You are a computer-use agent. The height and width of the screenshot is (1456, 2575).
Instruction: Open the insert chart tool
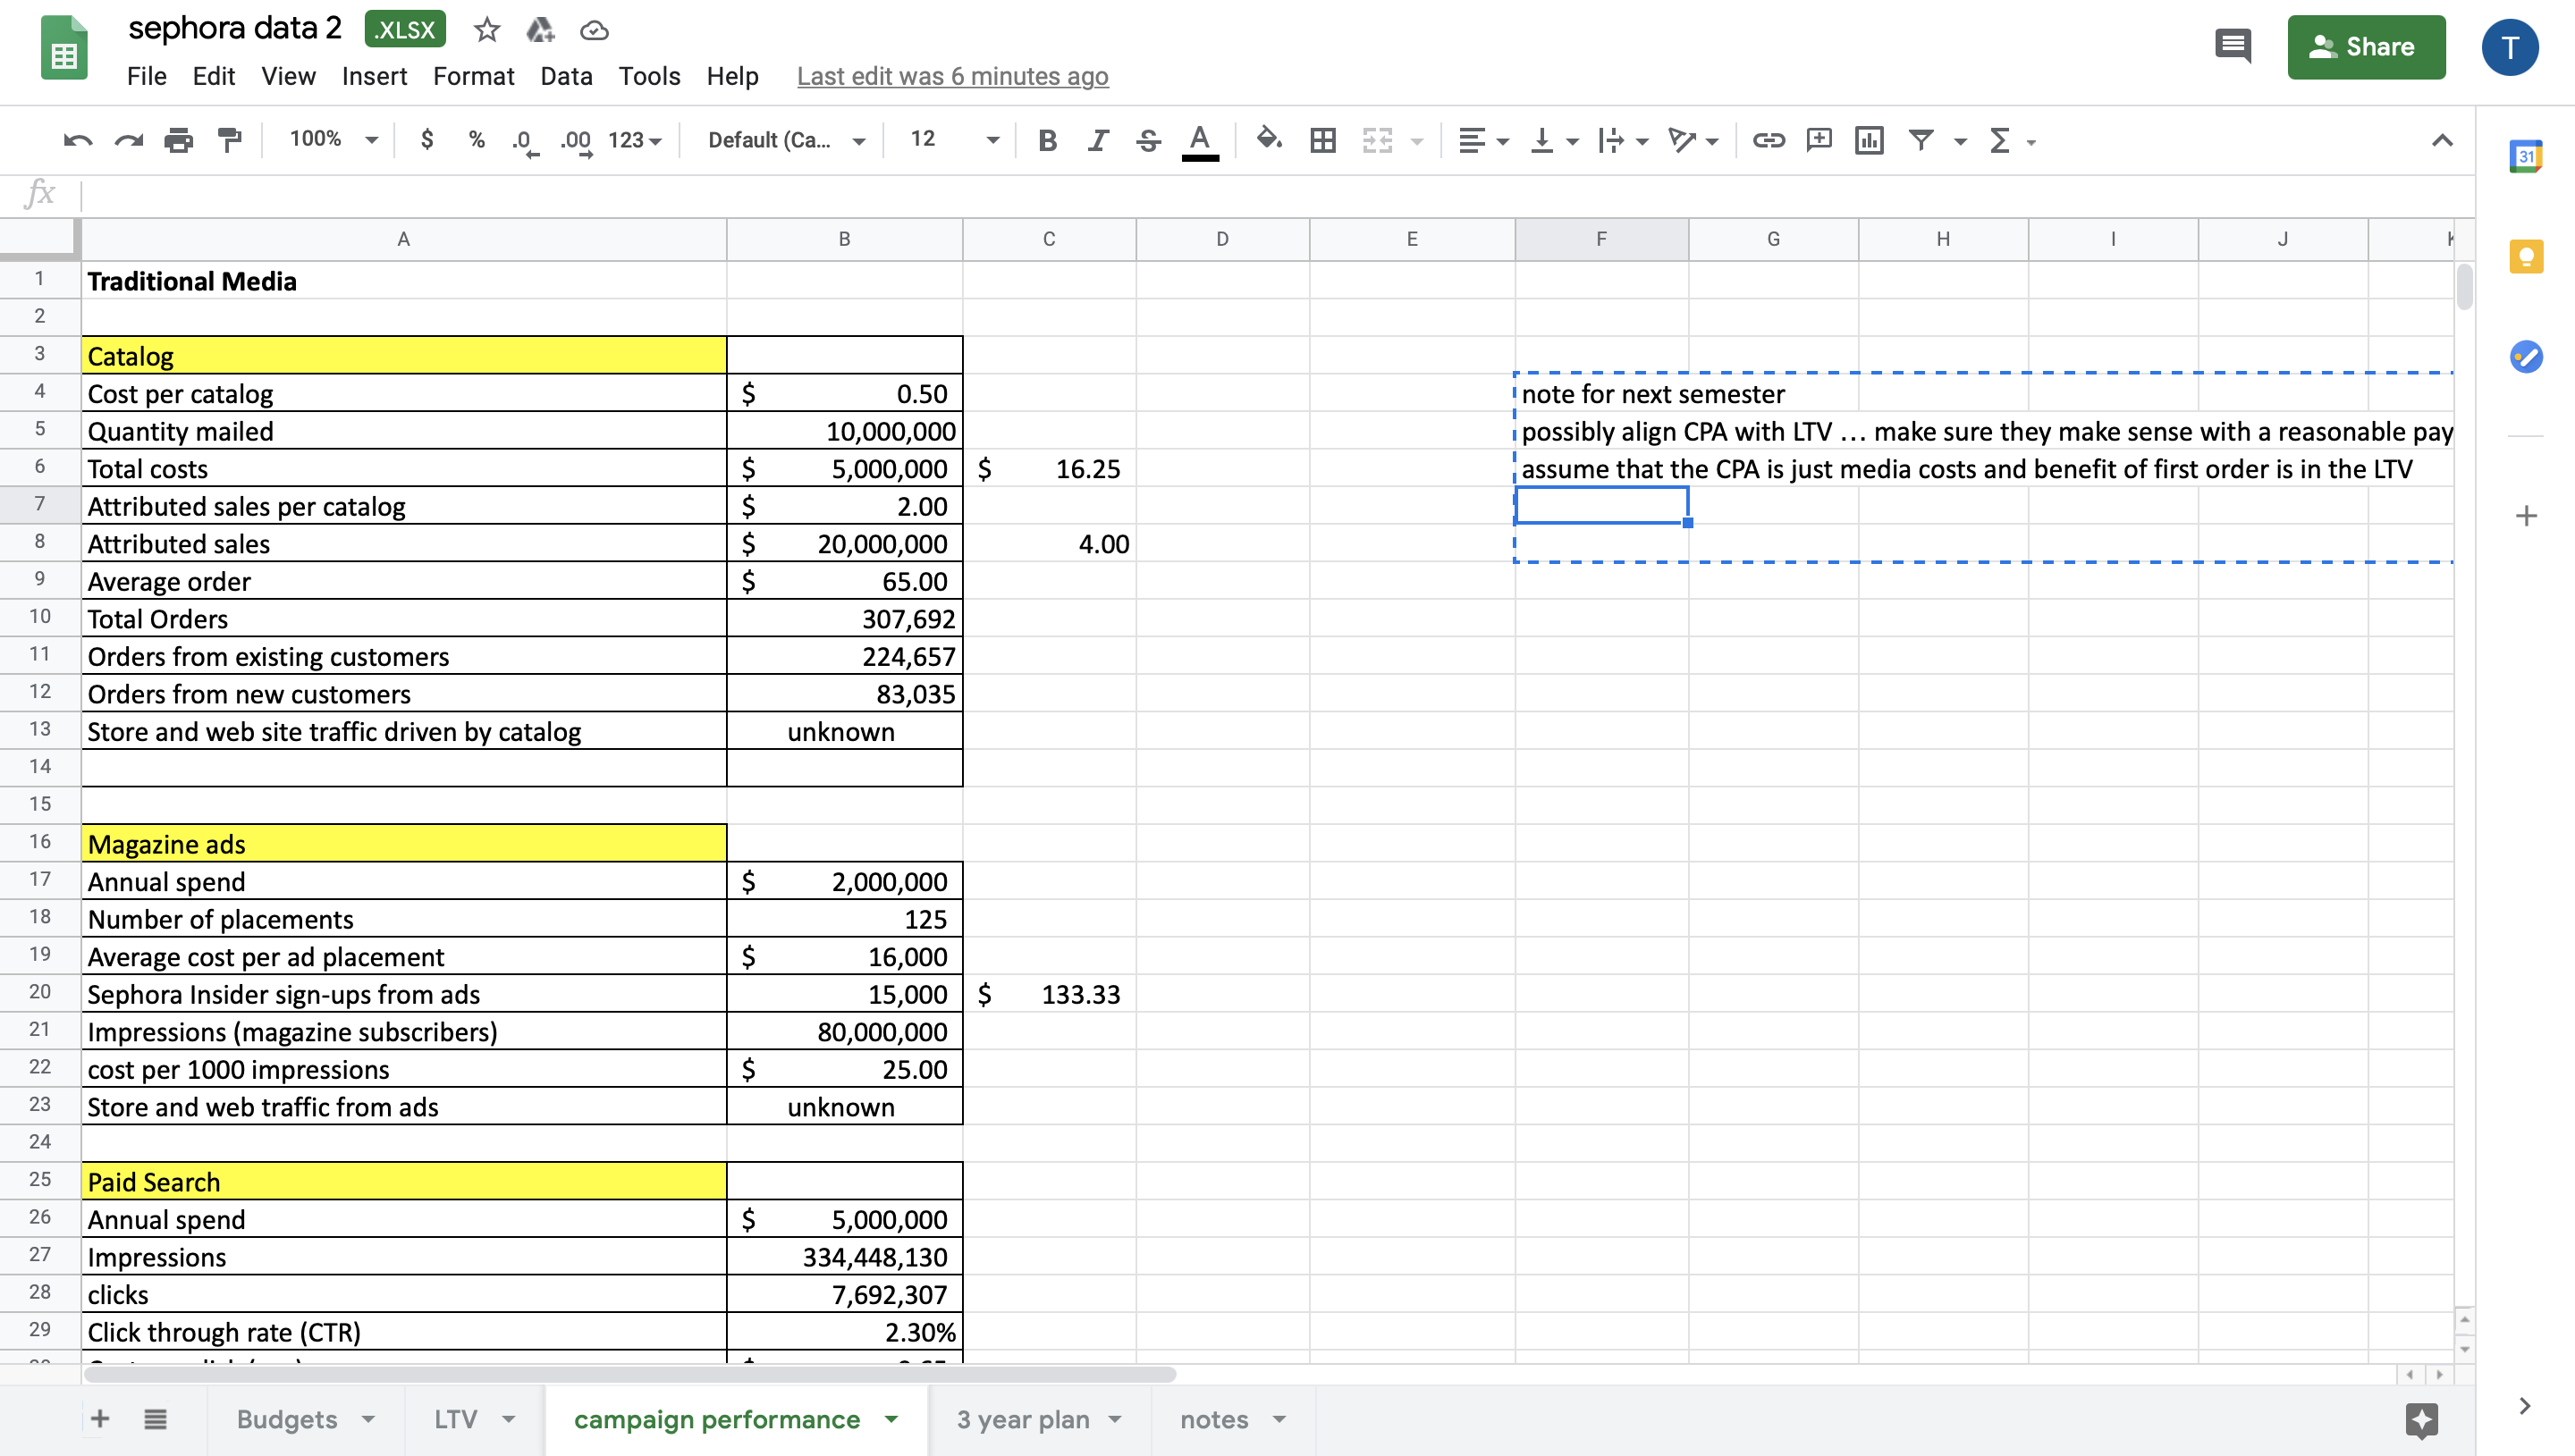tap(1869, 141)
